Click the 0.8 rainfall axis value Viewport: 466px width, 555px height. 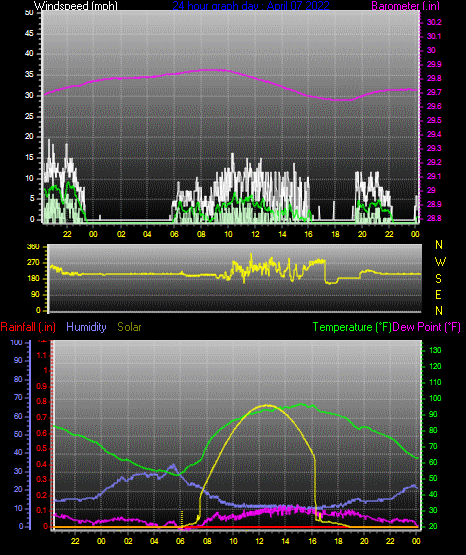[x=42, y=402]
